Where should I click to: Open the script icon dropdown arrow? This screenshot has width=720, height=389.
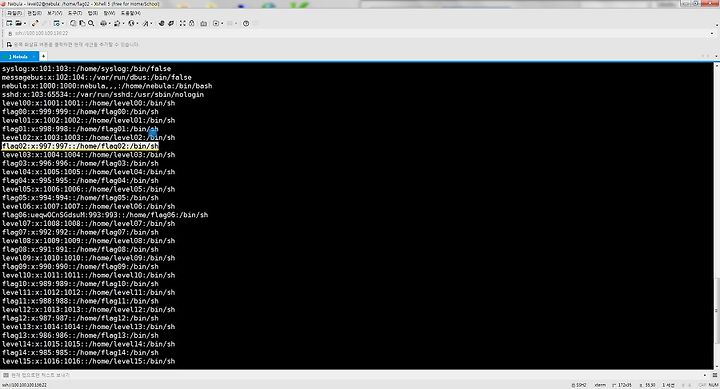click(x=222, y=23)
